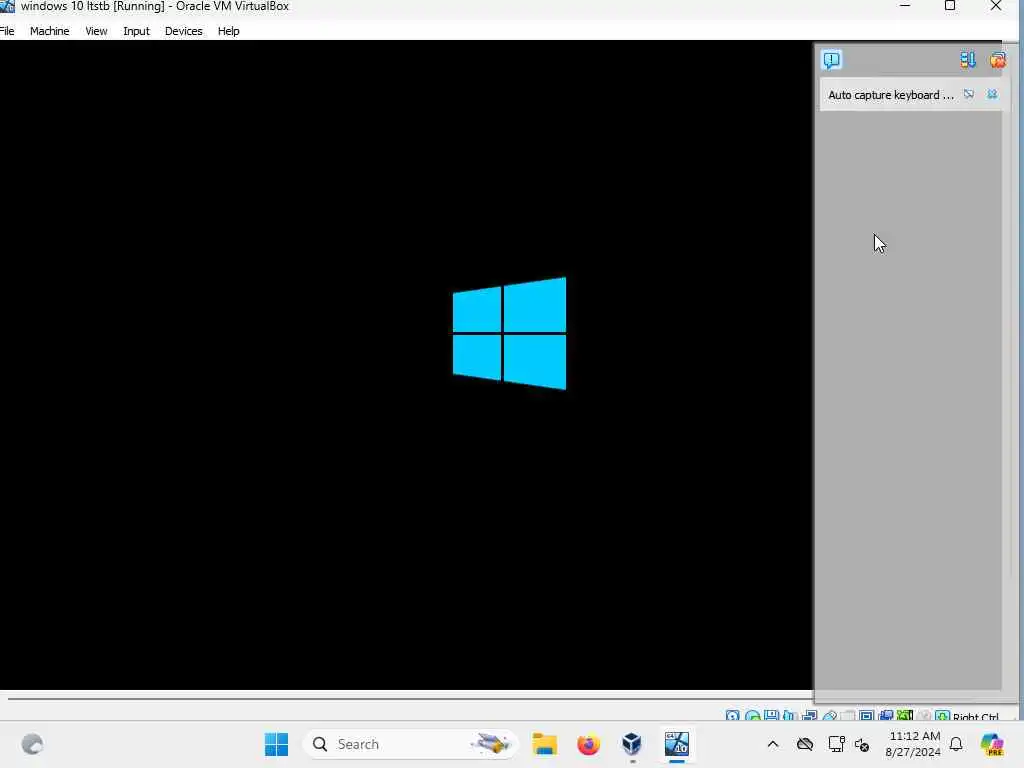Open the Windows Start menu
This screenshot has width=1024, height=768.
click(x=276, y=744)
